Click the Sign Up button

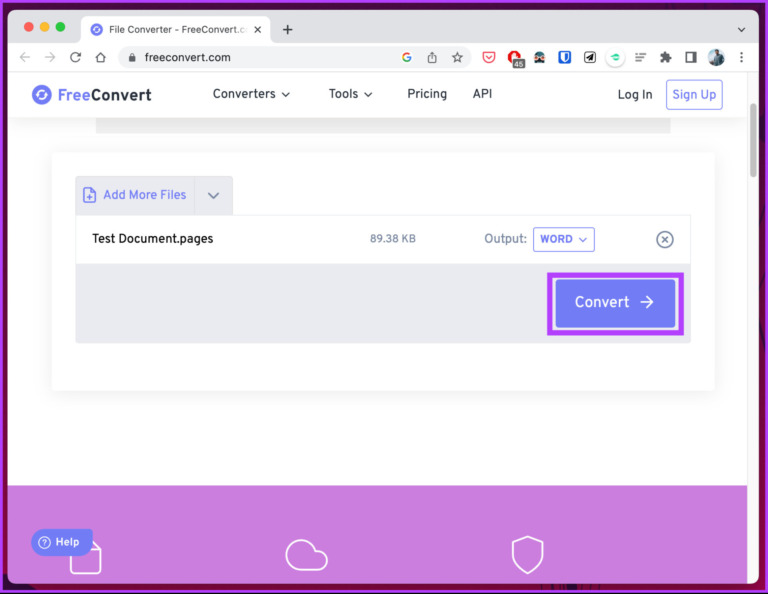694,95
